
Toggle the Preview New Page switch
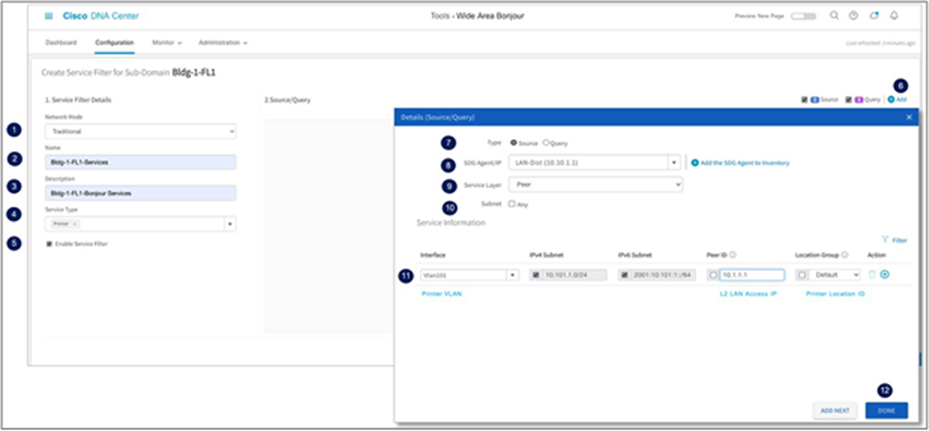pyautogui.click(x=803, y=16)
